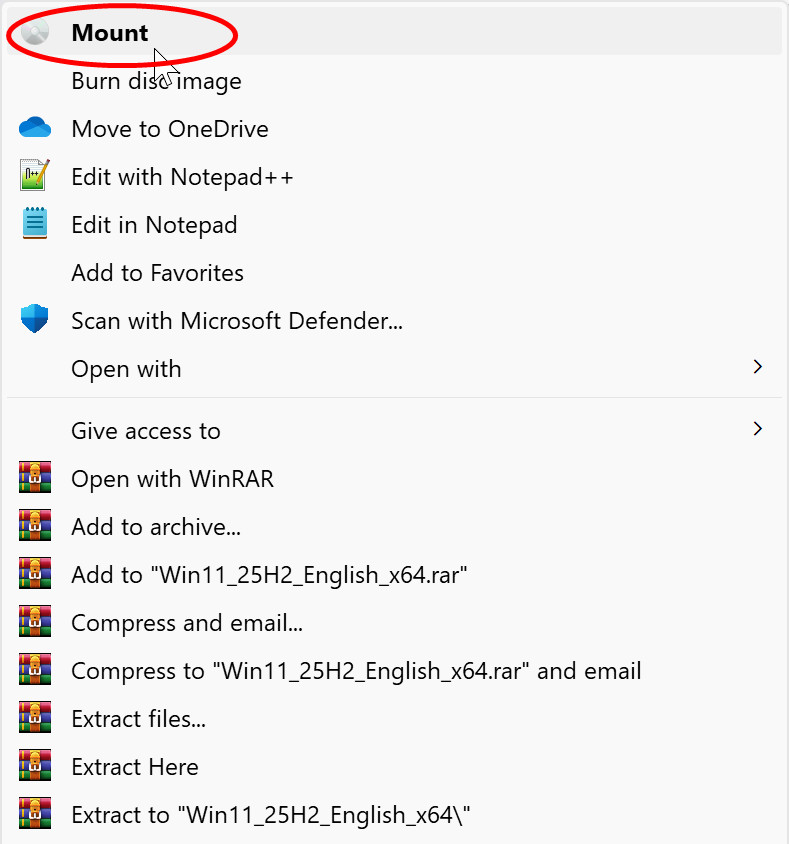Select the Notepad++ icon
This screenshot has height=844, width=789.
click(35, 176)
